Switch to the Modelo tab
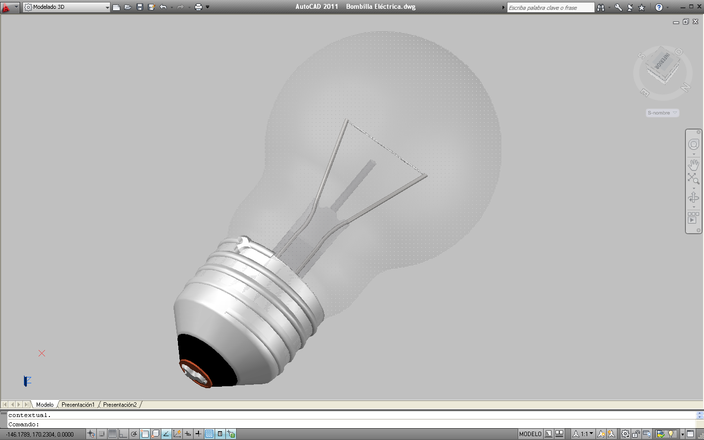 coord(44,405)
